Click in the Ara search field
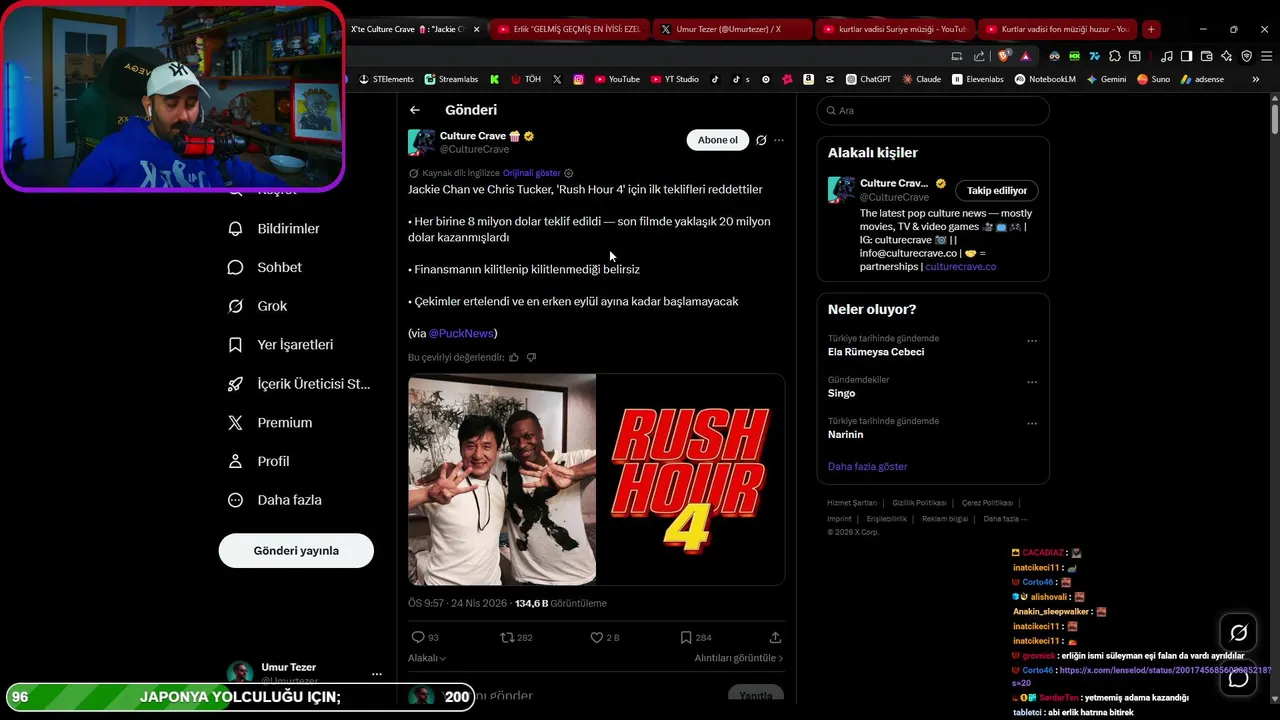The image size is (1280, 720). [x=933, y=111]
